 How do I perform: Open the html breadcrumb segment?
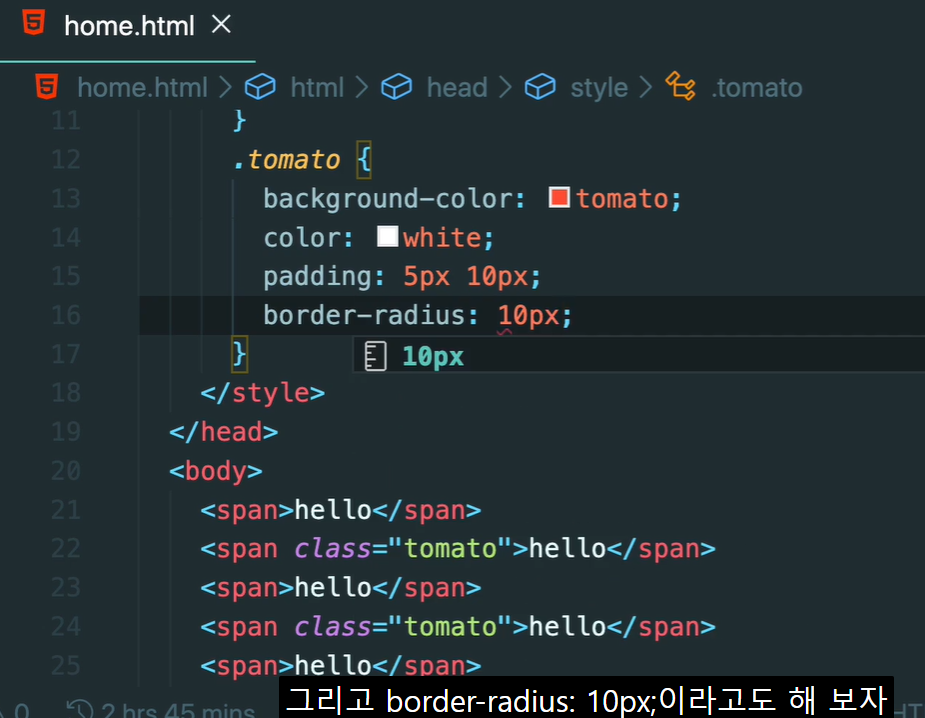click(x=317, y=88)
